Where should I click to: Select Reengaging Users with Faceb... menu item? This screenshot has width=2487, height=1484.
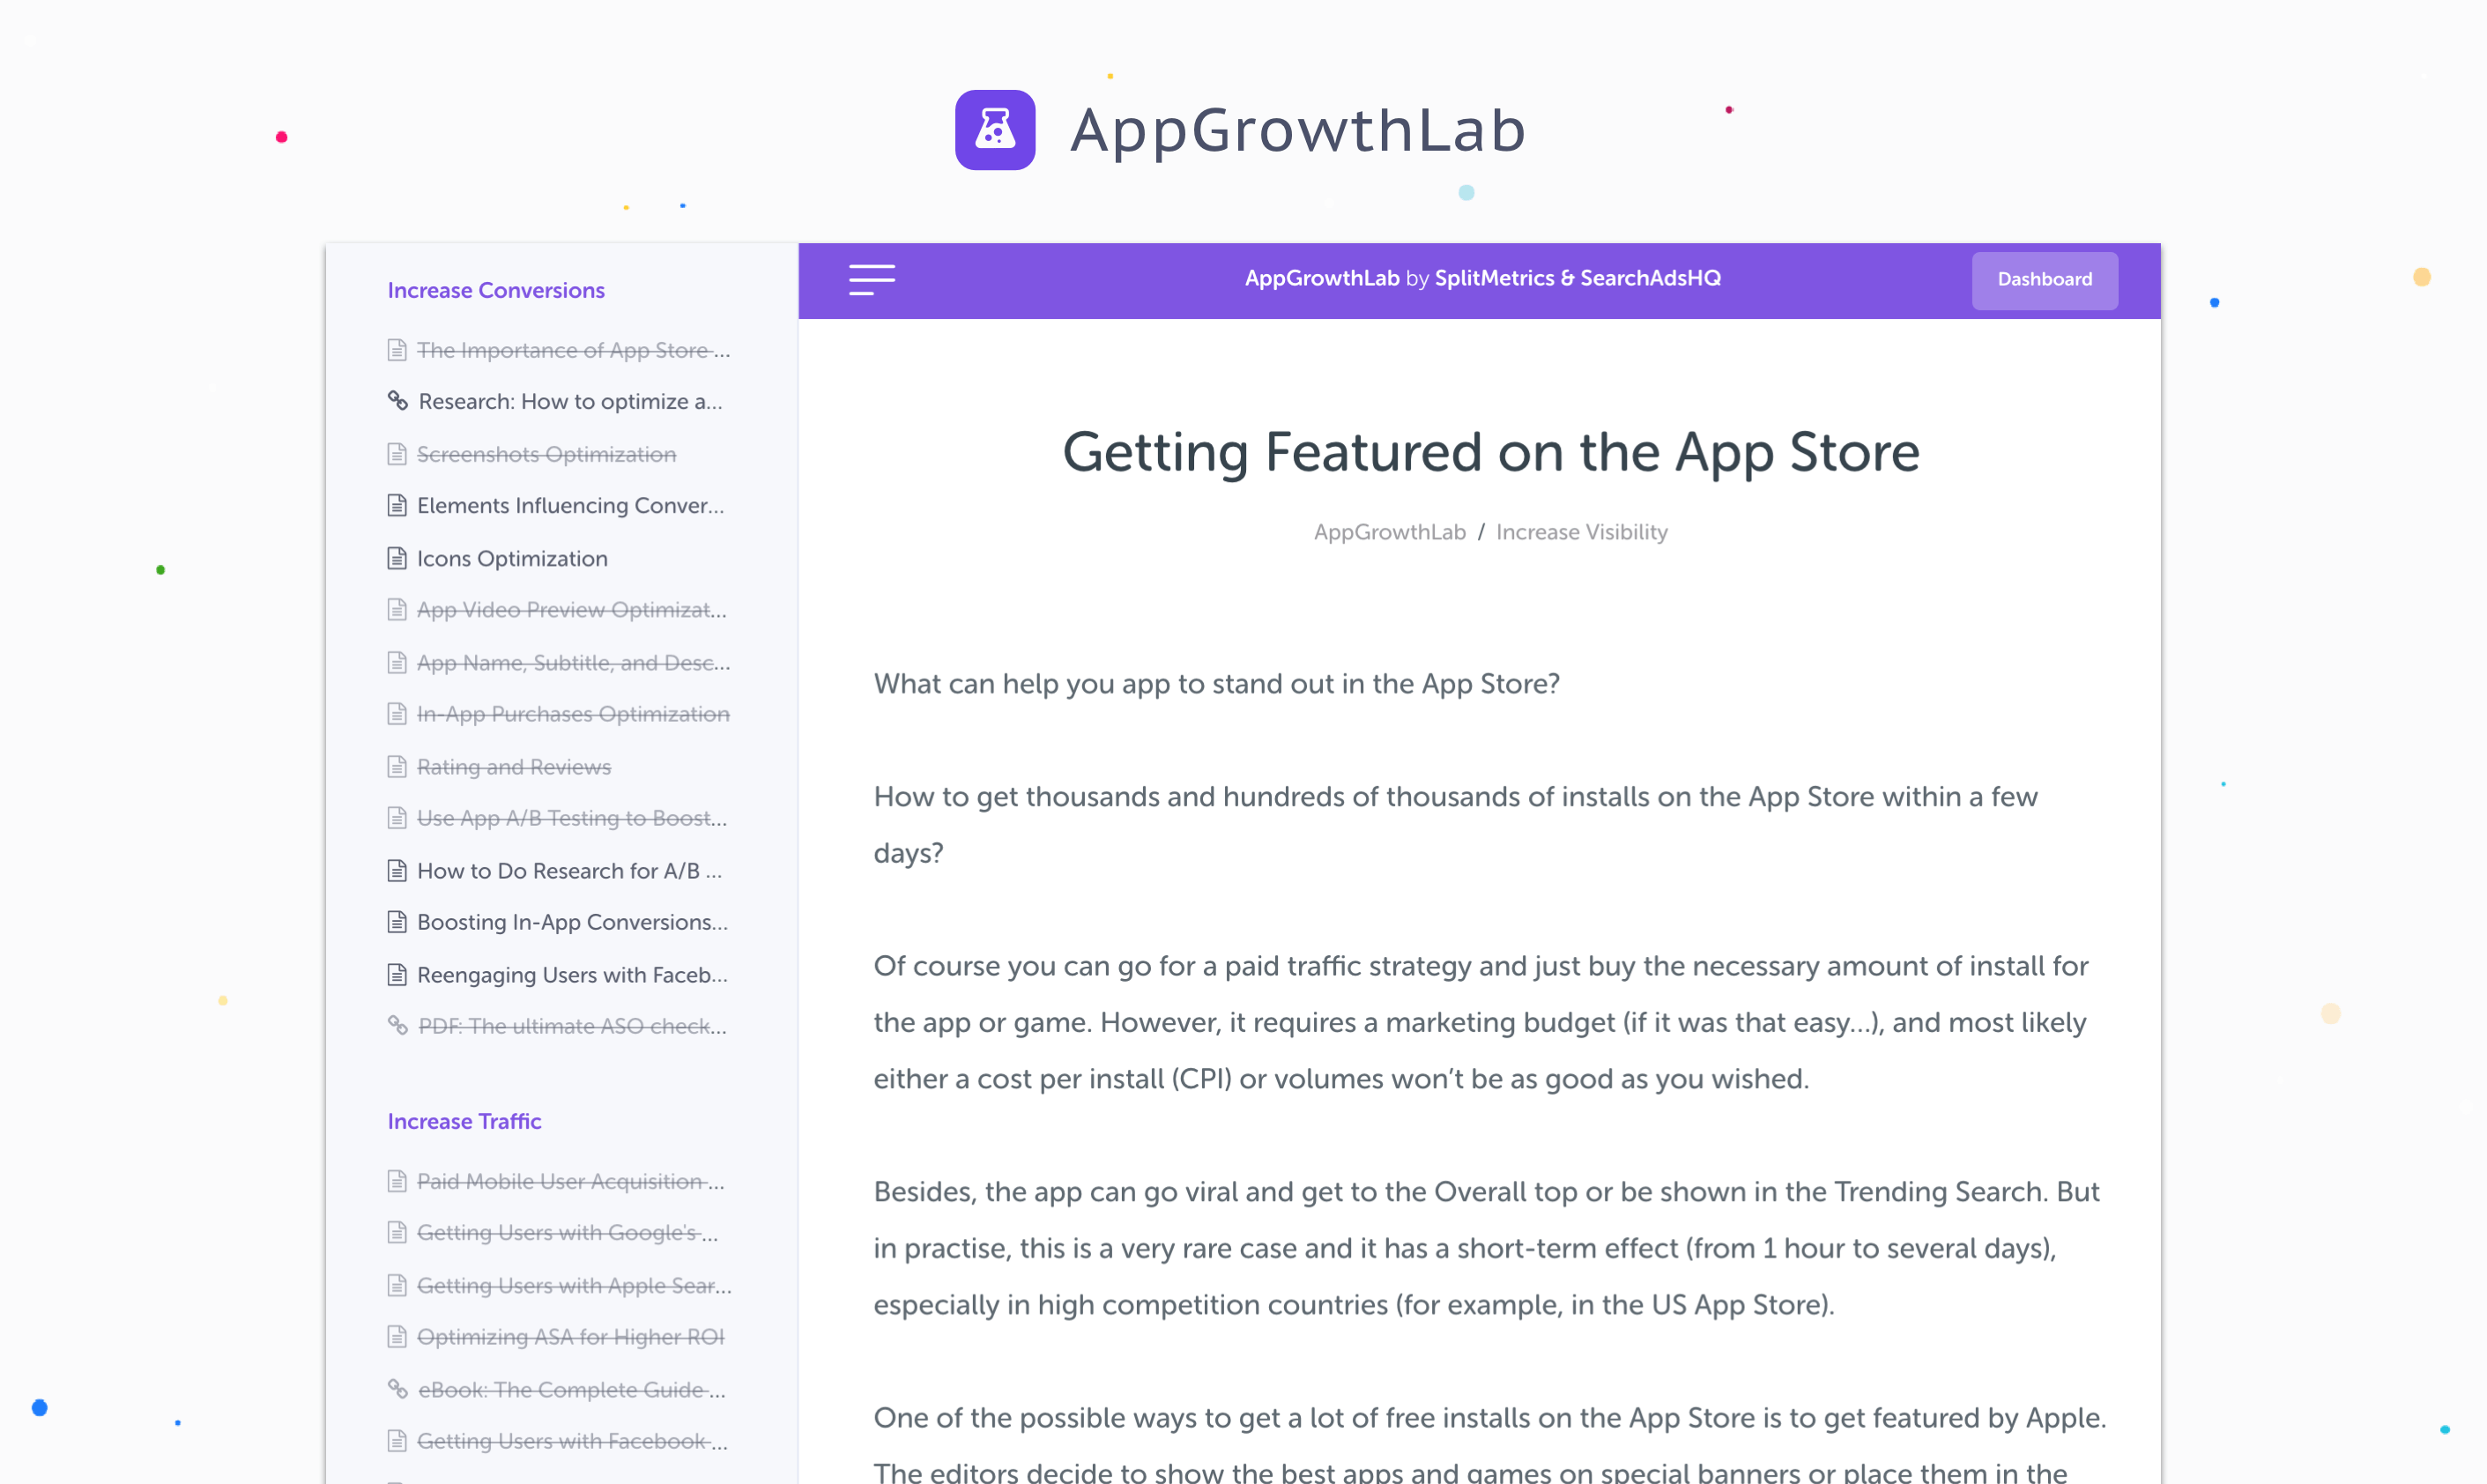click(570, 976)
